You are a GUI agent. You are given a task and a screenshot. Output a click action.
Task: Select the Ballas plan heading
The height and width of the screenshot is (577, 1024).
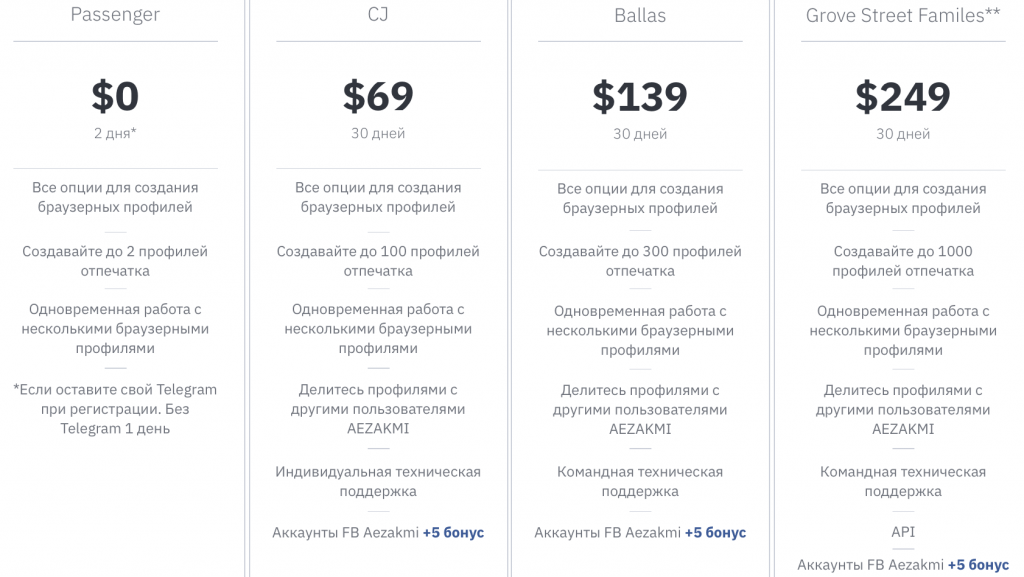click(640, 16)
